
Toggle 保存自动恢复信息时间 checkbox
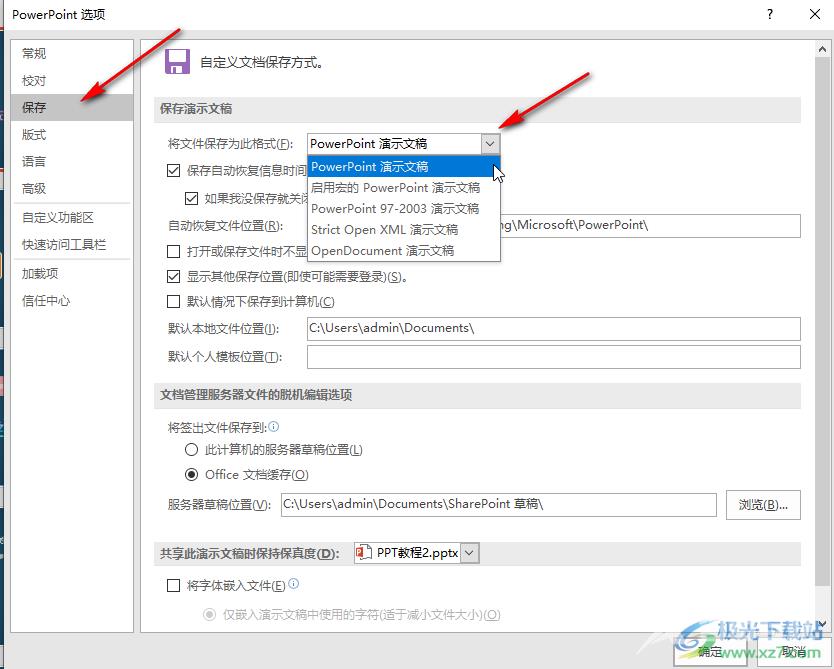pos(173,171)
